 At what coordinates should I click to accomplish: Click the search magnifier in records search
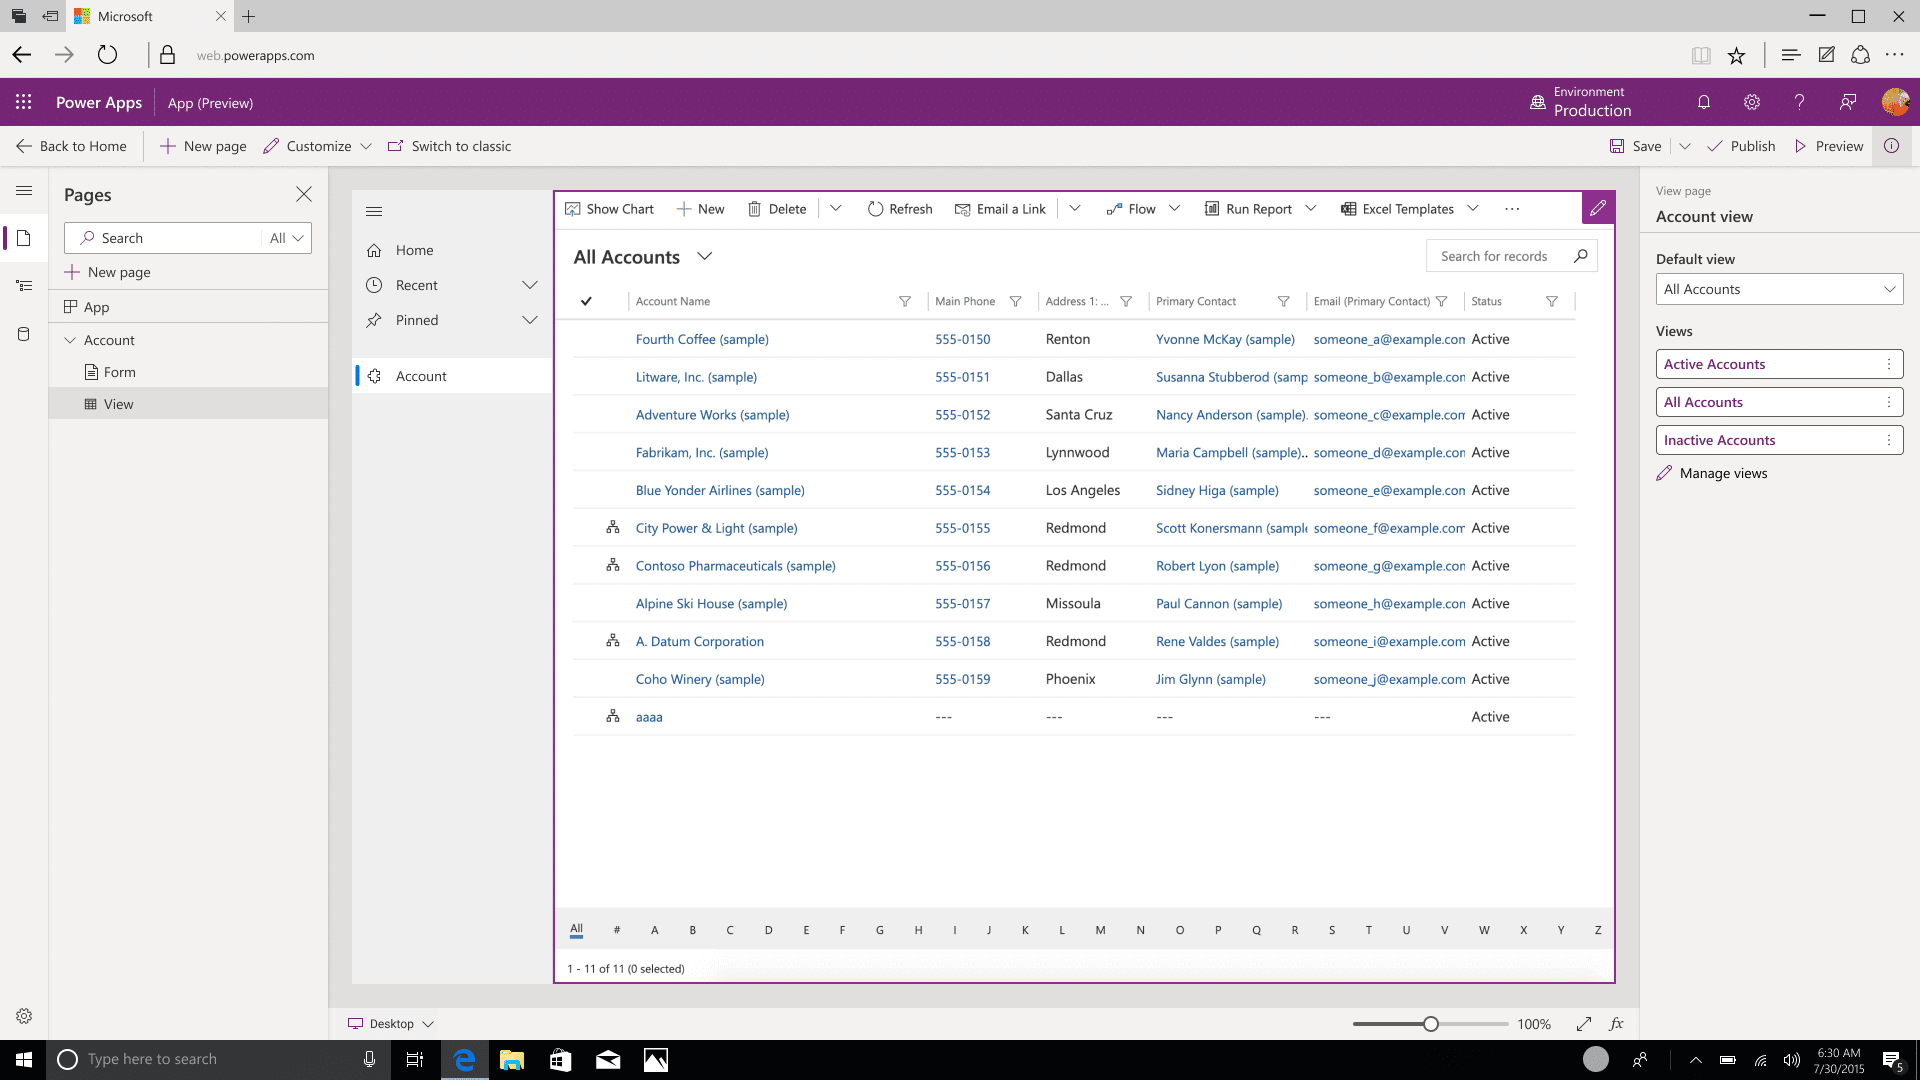point(1580,256)
